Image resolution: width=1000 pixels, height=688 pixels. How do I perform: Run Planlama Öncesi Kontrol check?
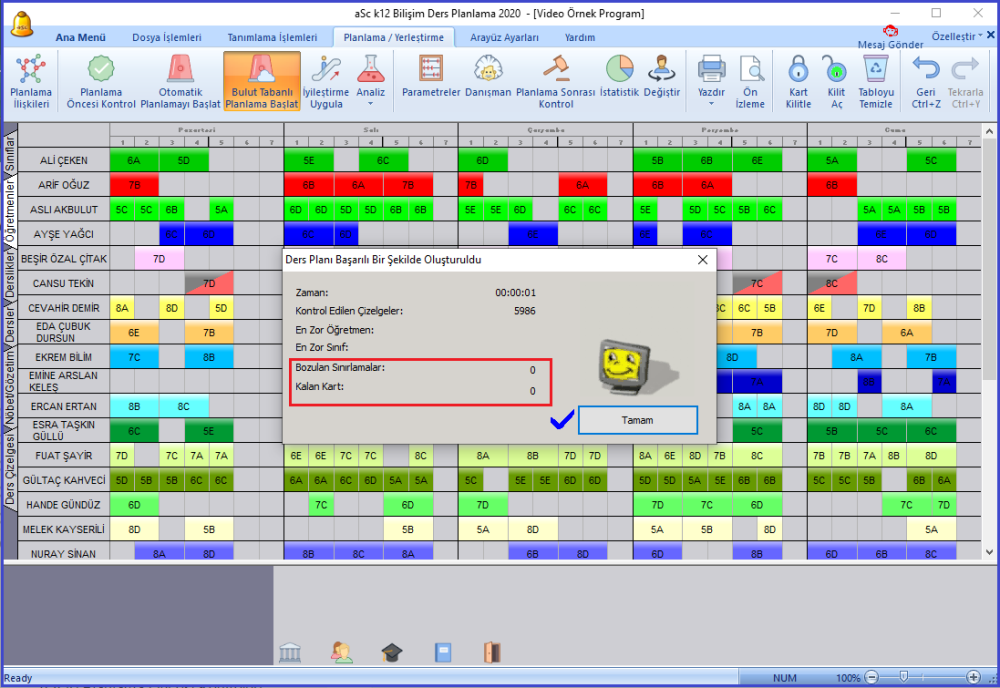click(x=101, y=81)
